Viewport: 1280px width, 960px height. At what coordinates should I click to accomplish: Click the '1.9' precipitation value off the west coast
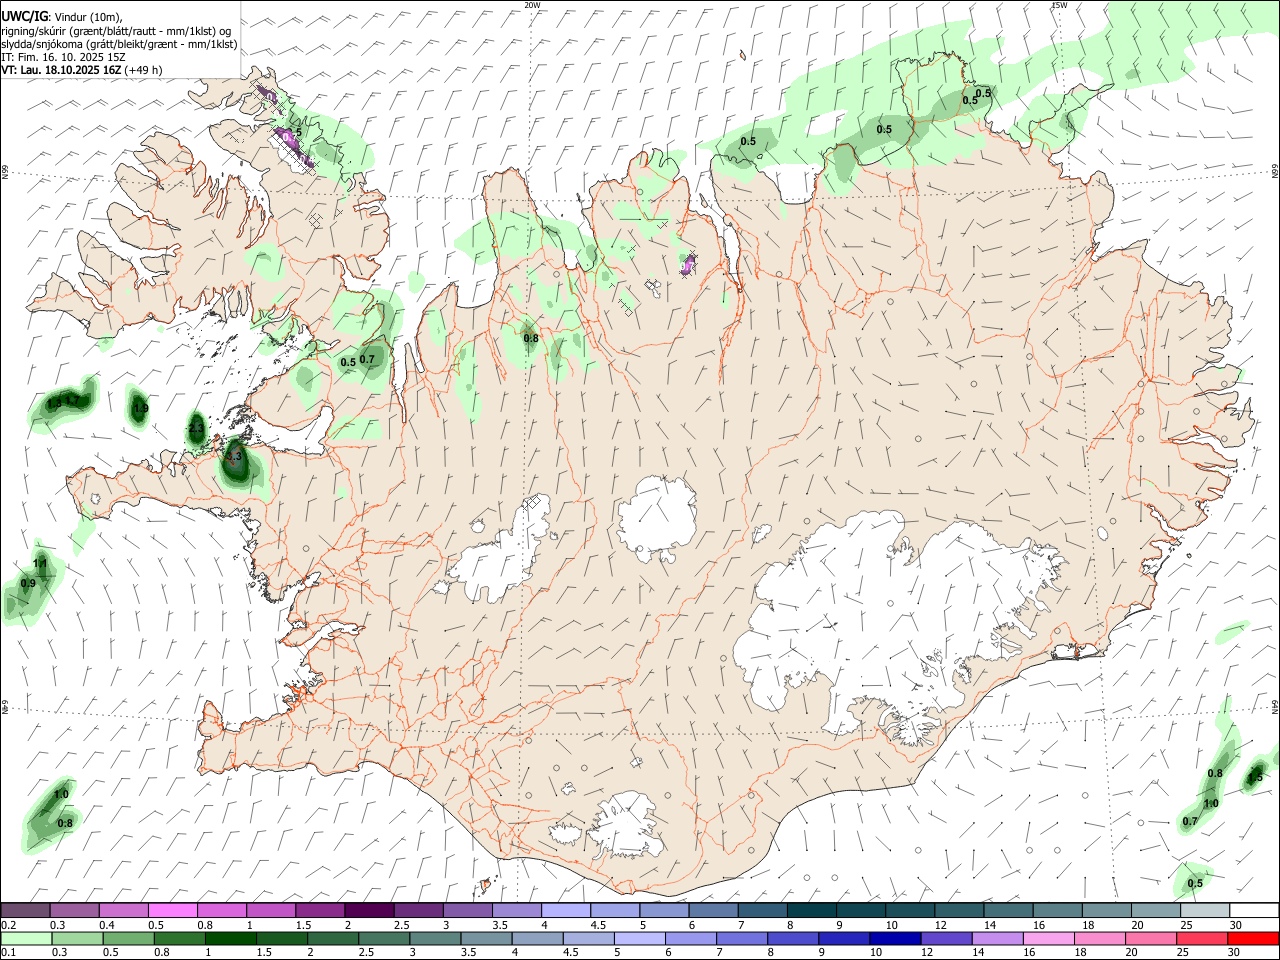[141, 408]
